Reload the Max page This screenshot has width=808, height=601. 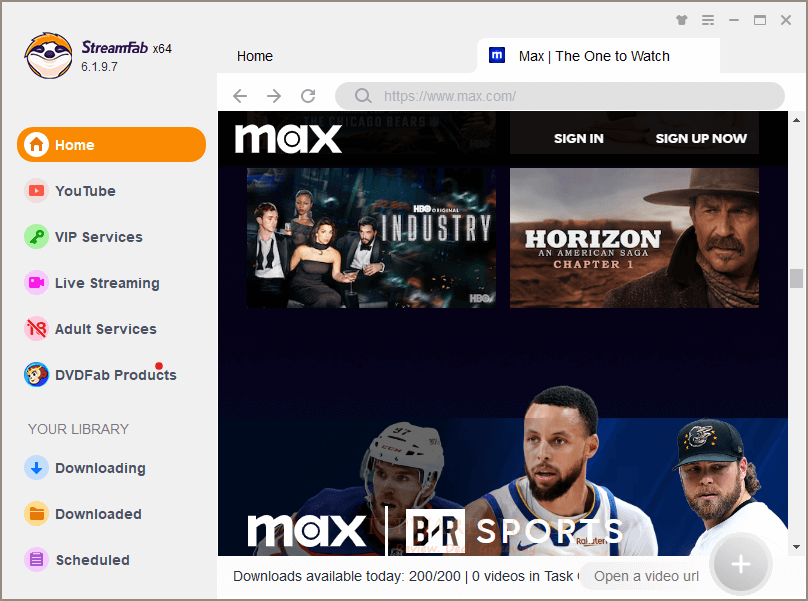[x=308, y=96]
